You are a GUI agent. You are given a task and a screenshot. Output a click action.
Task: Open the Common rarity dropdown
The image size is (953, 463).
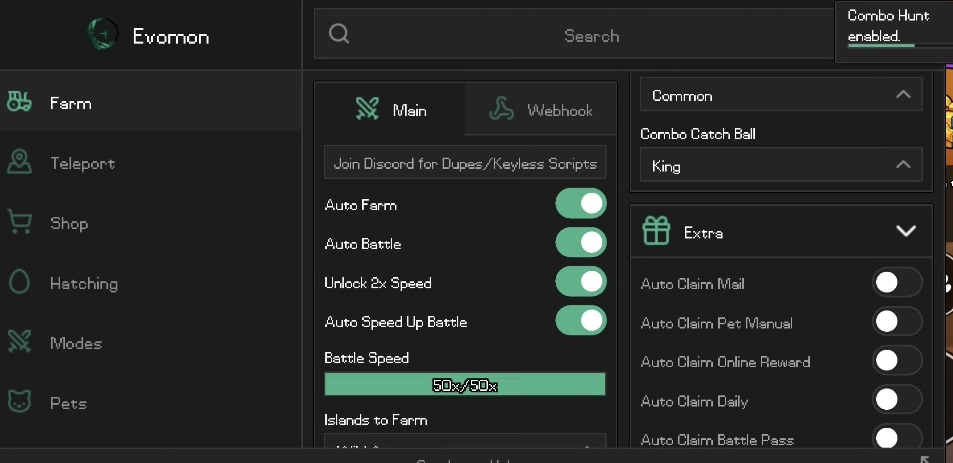tap(781, 94)
